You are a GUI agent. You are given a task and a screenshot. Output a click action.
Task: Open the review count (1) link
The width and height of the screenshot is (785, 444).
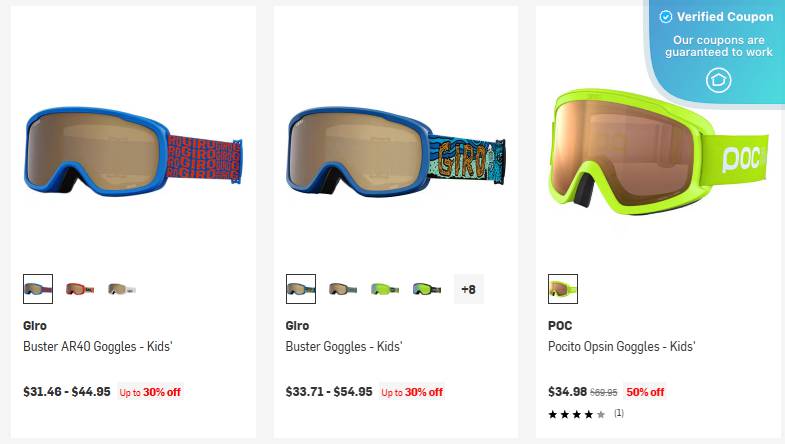(x=619, y=413)
